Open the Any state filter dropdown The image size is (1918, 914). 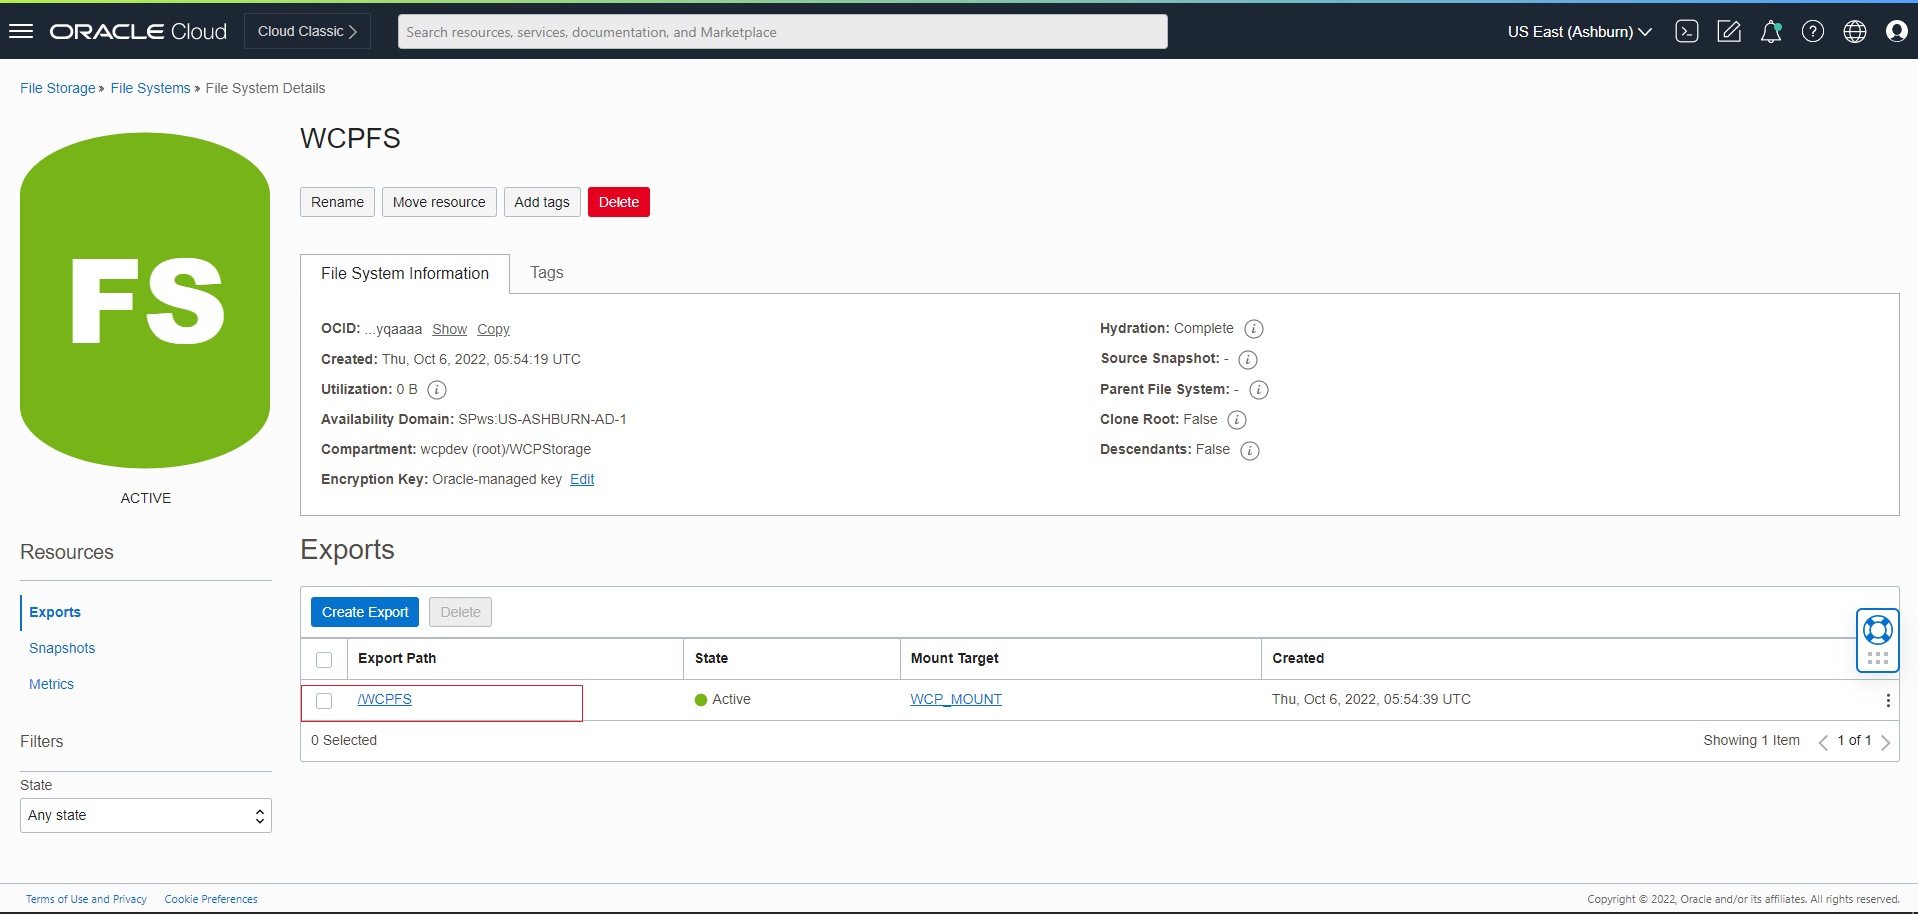coord(146,815)
